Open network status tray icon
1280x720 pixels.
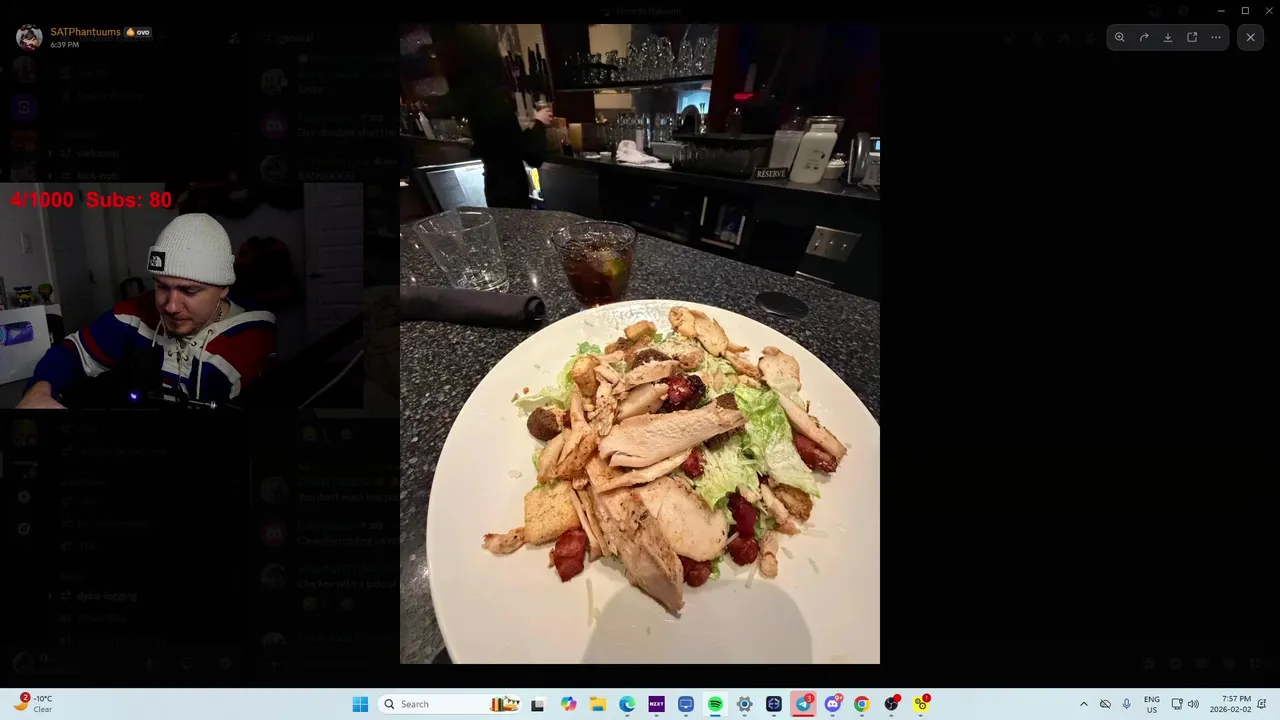click(1177, 704)
